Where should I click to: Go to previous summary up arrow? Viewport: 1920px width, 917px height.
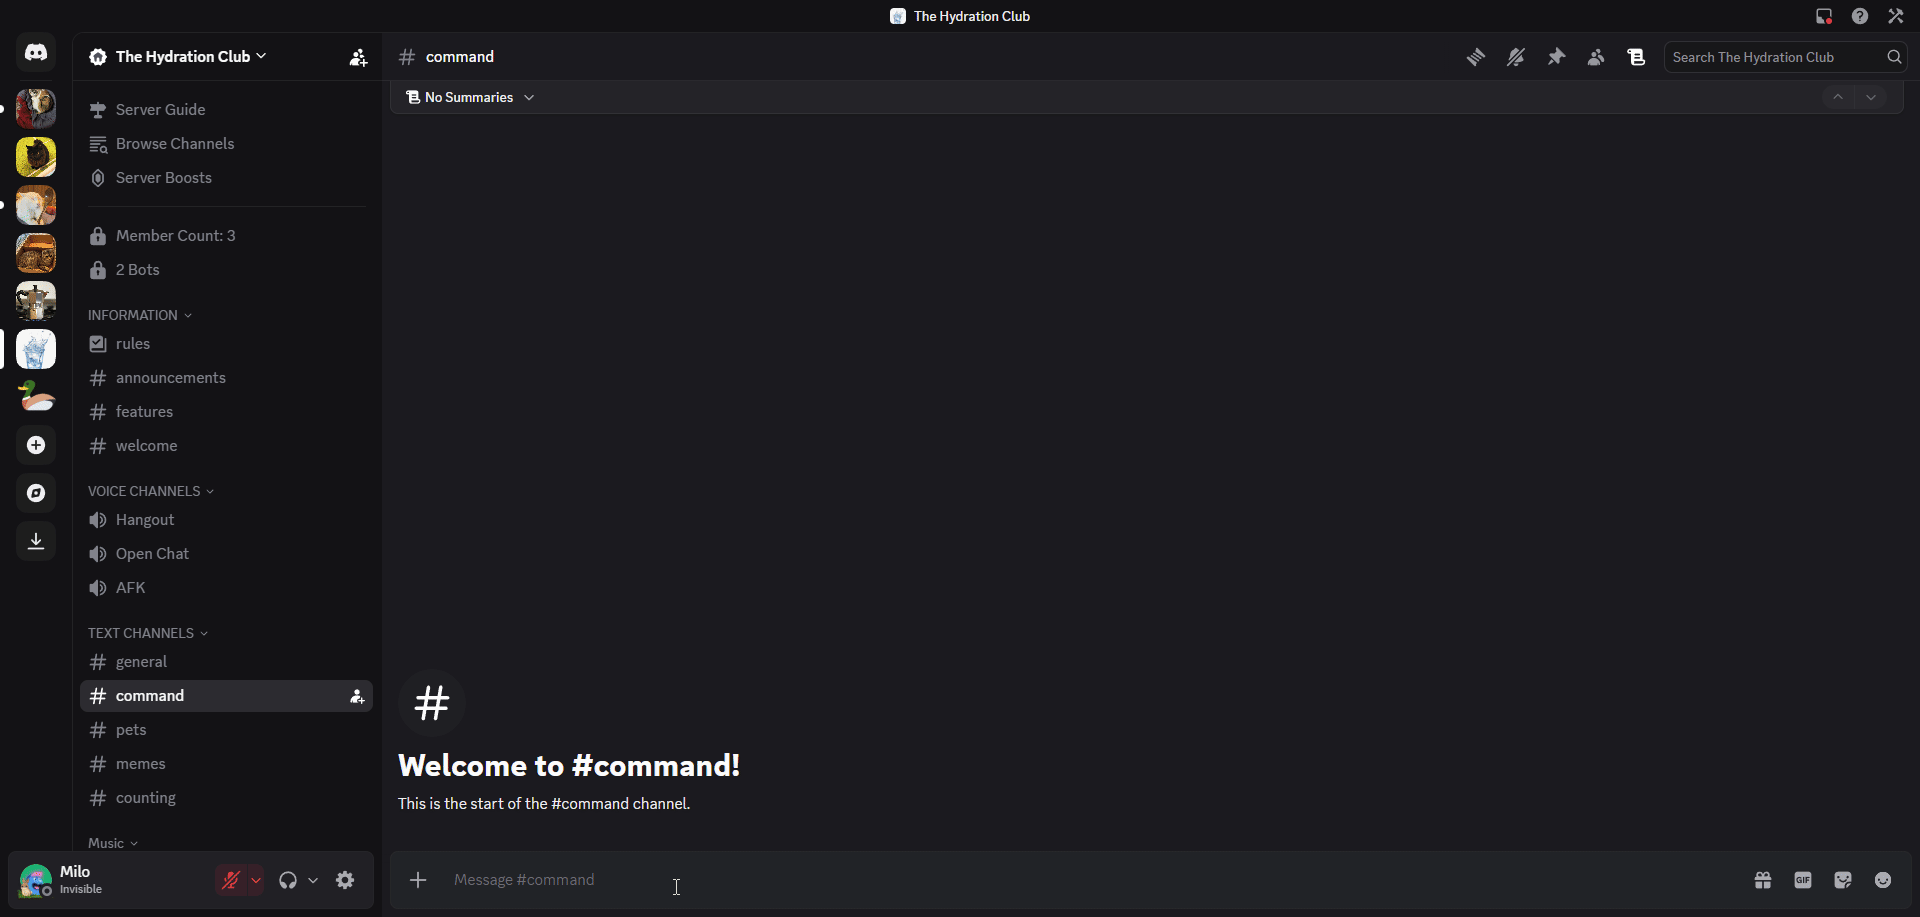1838,97
